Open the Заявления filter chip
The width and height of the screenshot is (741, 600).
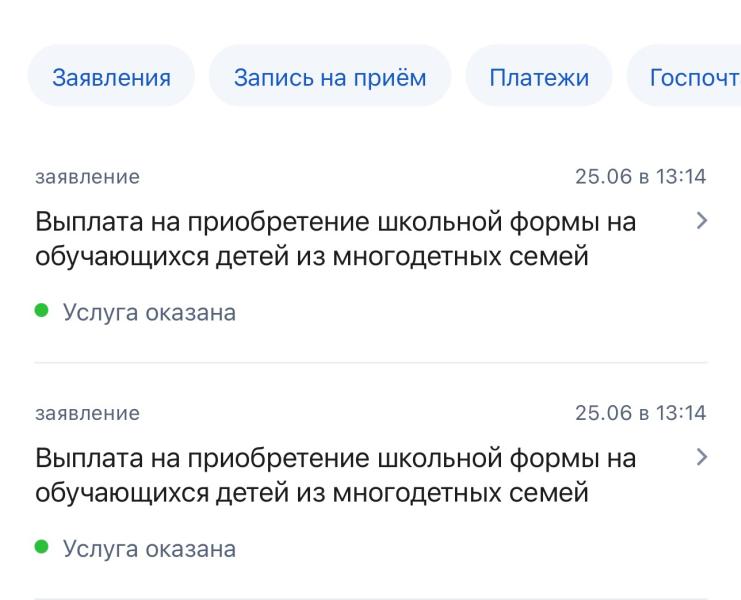(112, 77)
